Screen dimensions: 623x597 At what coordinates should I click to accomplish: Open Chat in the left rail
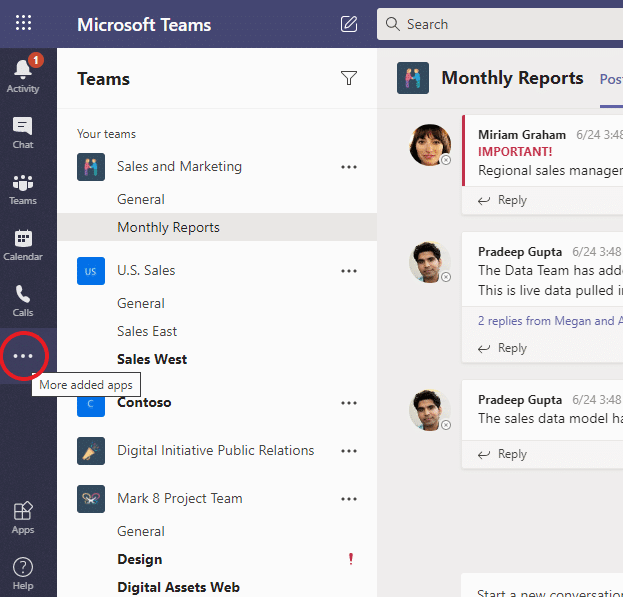click(23, 132)
